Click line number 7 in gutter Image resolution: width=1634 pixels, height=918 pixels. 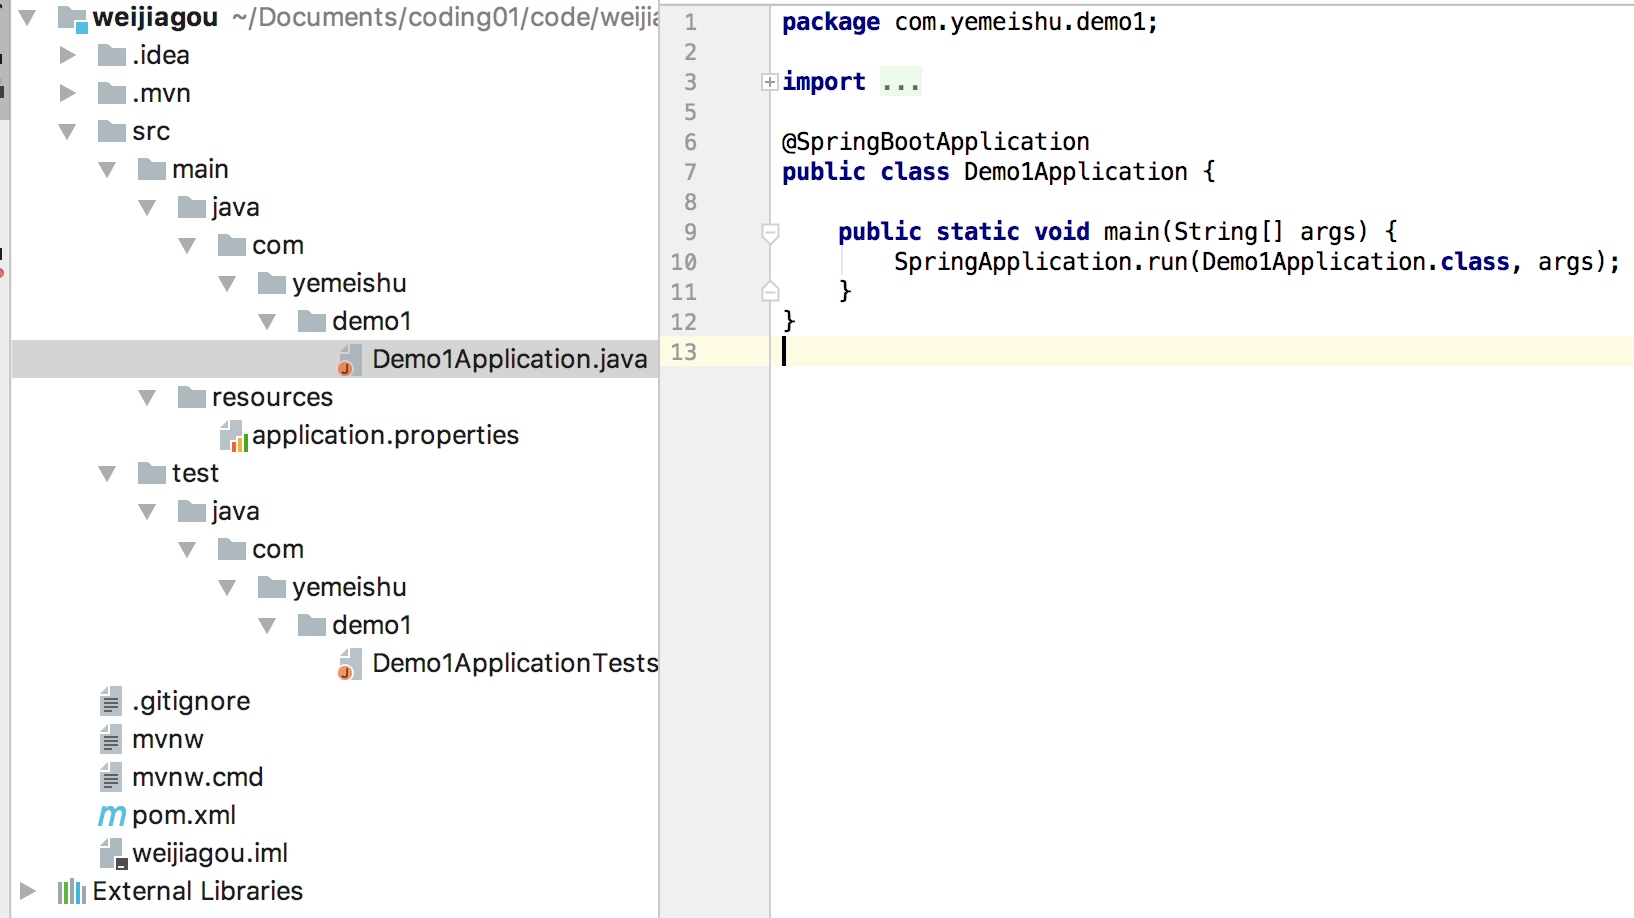690,172
